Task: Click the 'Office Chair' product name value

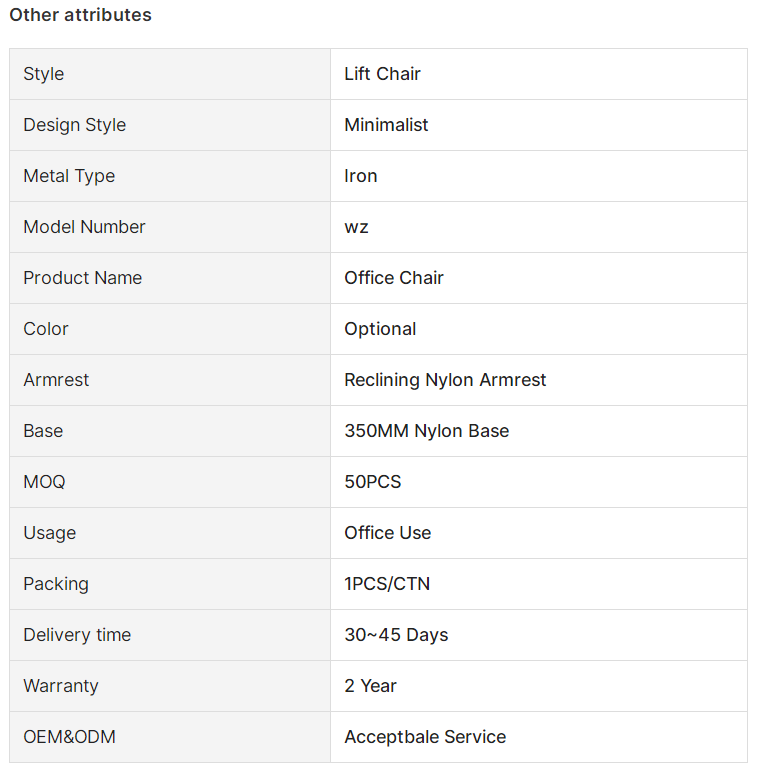Action: click(x=394, y=278)
